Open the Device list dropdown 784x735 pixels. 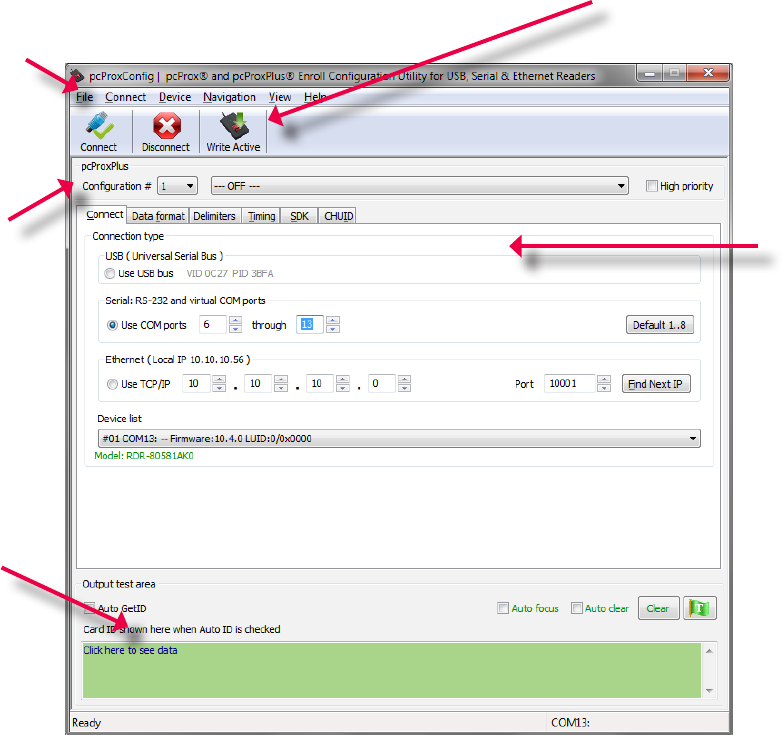[399, 438]
